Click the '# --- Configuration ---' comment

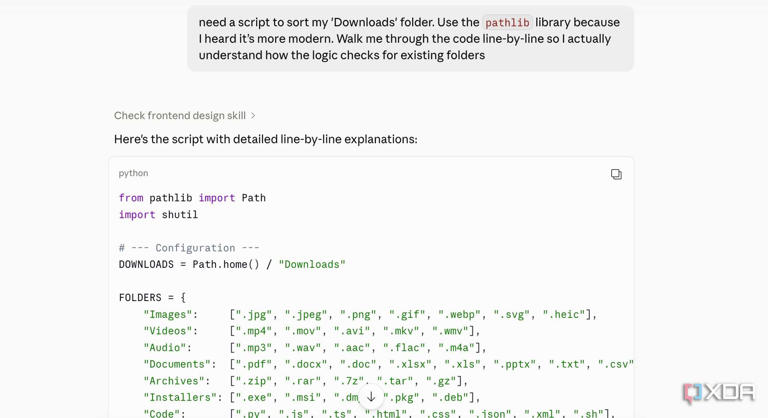point(189,248)
